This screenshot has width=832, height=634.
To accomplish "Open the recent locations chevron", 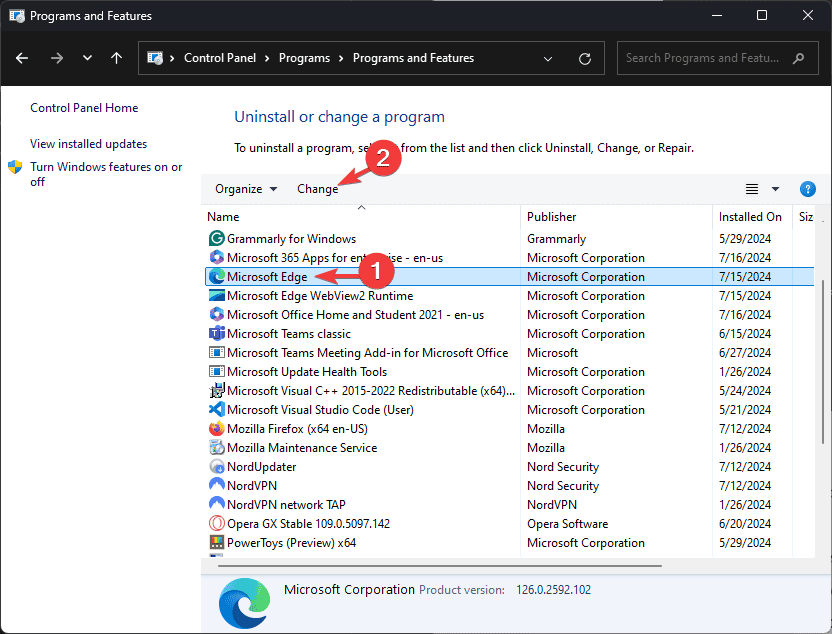I will pyautogui.click(x=88, y=58).
